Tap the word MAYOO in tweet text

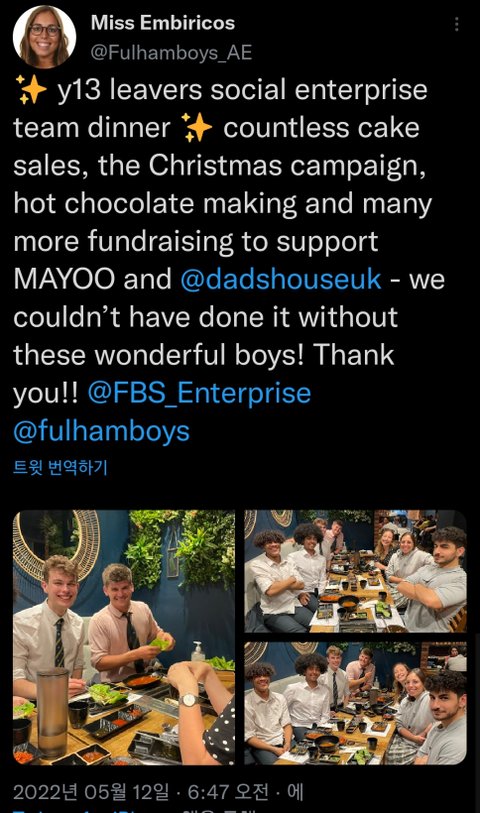pos(64,279)
